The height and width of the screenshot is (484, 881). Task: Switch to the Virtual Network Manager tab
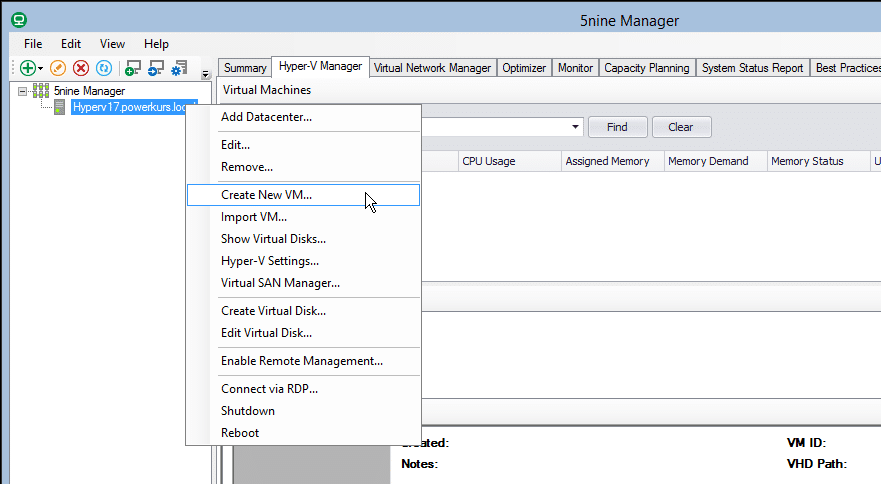point(432,68)
